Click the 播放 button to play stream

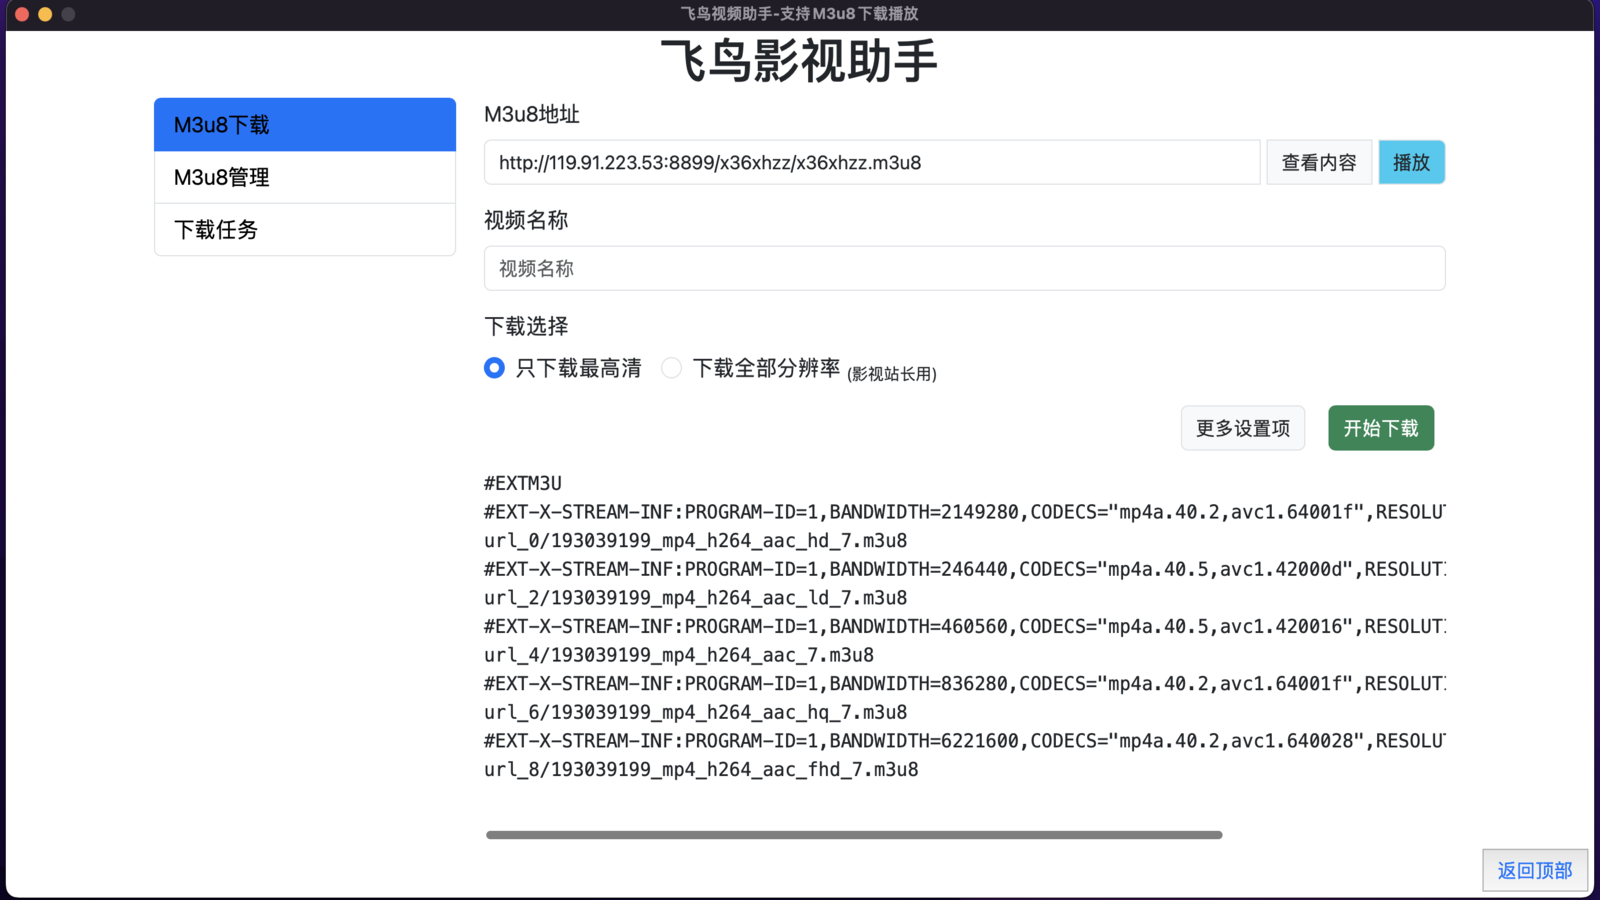(x=1411, y=162)
